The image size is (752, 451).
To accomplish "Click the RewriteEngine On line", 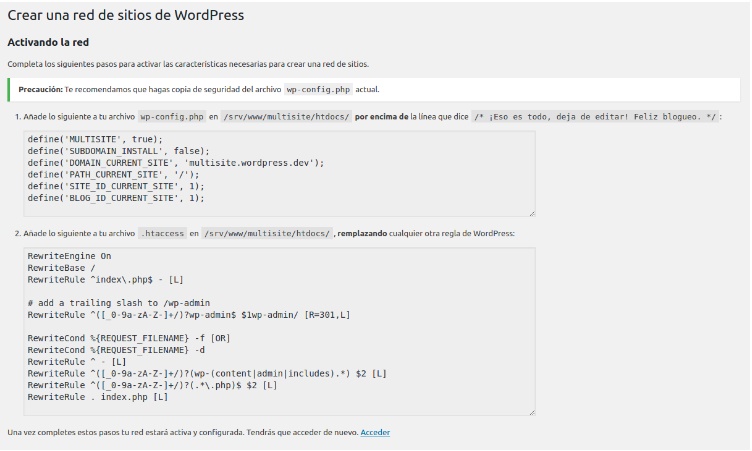I will coord(69,256).
